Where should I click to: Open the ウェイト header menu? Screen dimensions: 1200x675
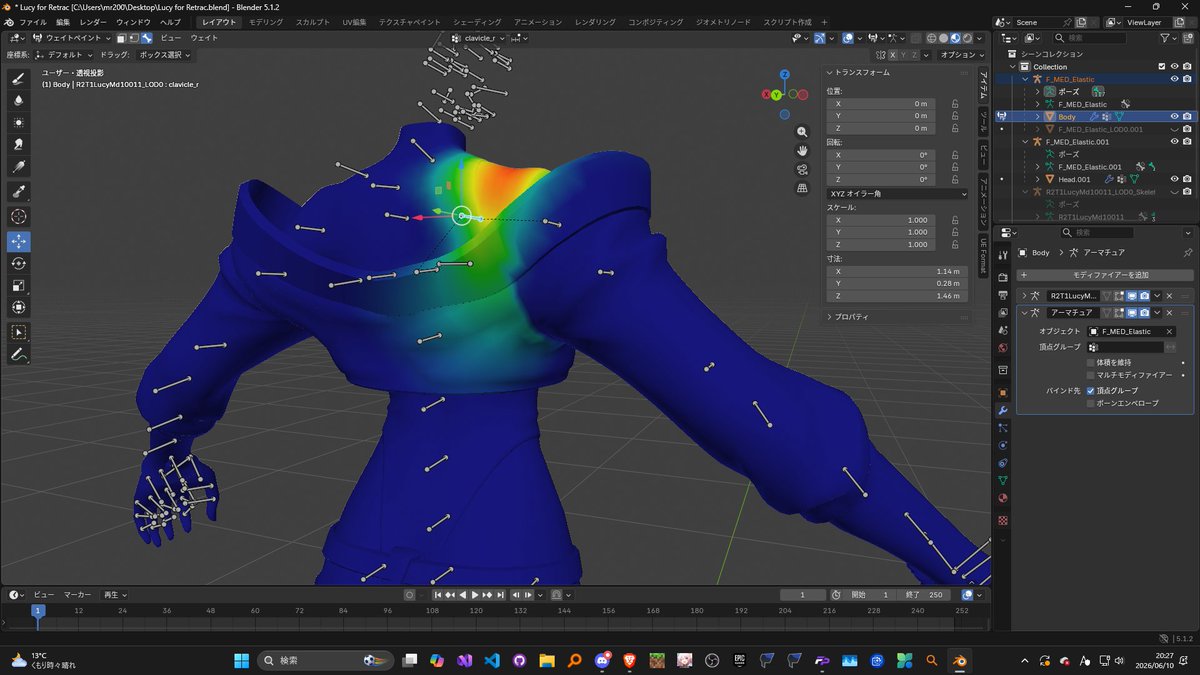coord(204,38)
